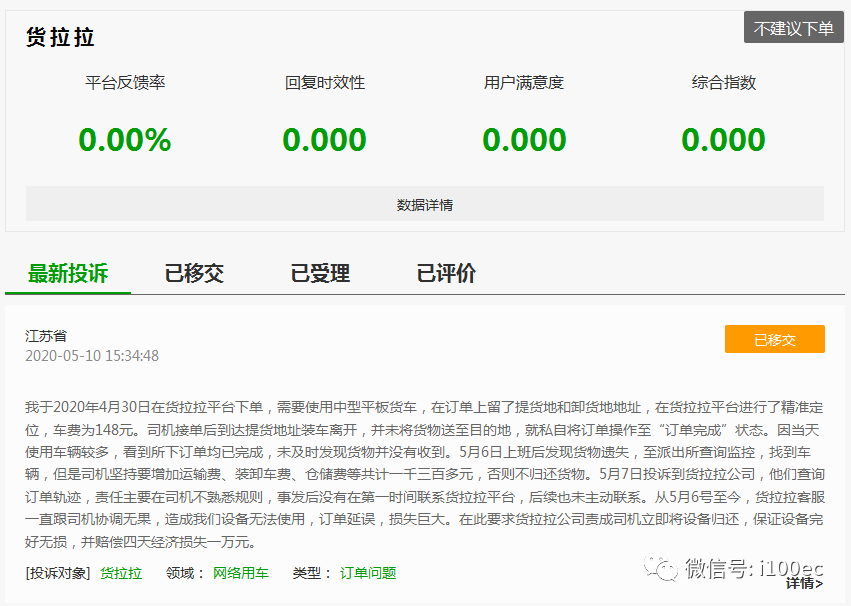Open the green 货拉拉 complaint target link
The height and width of the screenshot is (606, 851).
(121, 573)
